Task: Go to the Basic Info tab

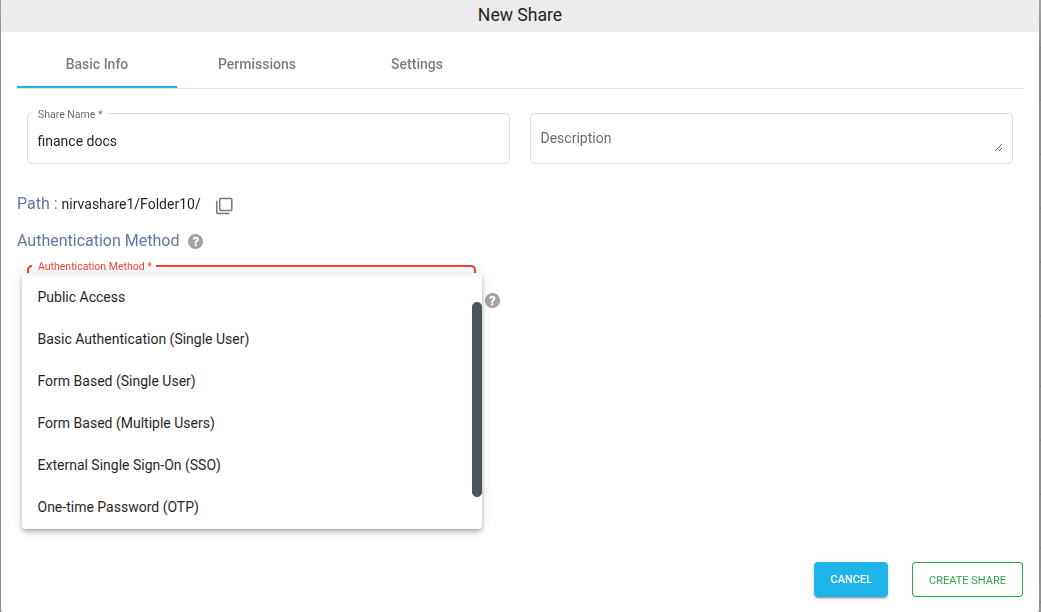Action: click(96, 64)
